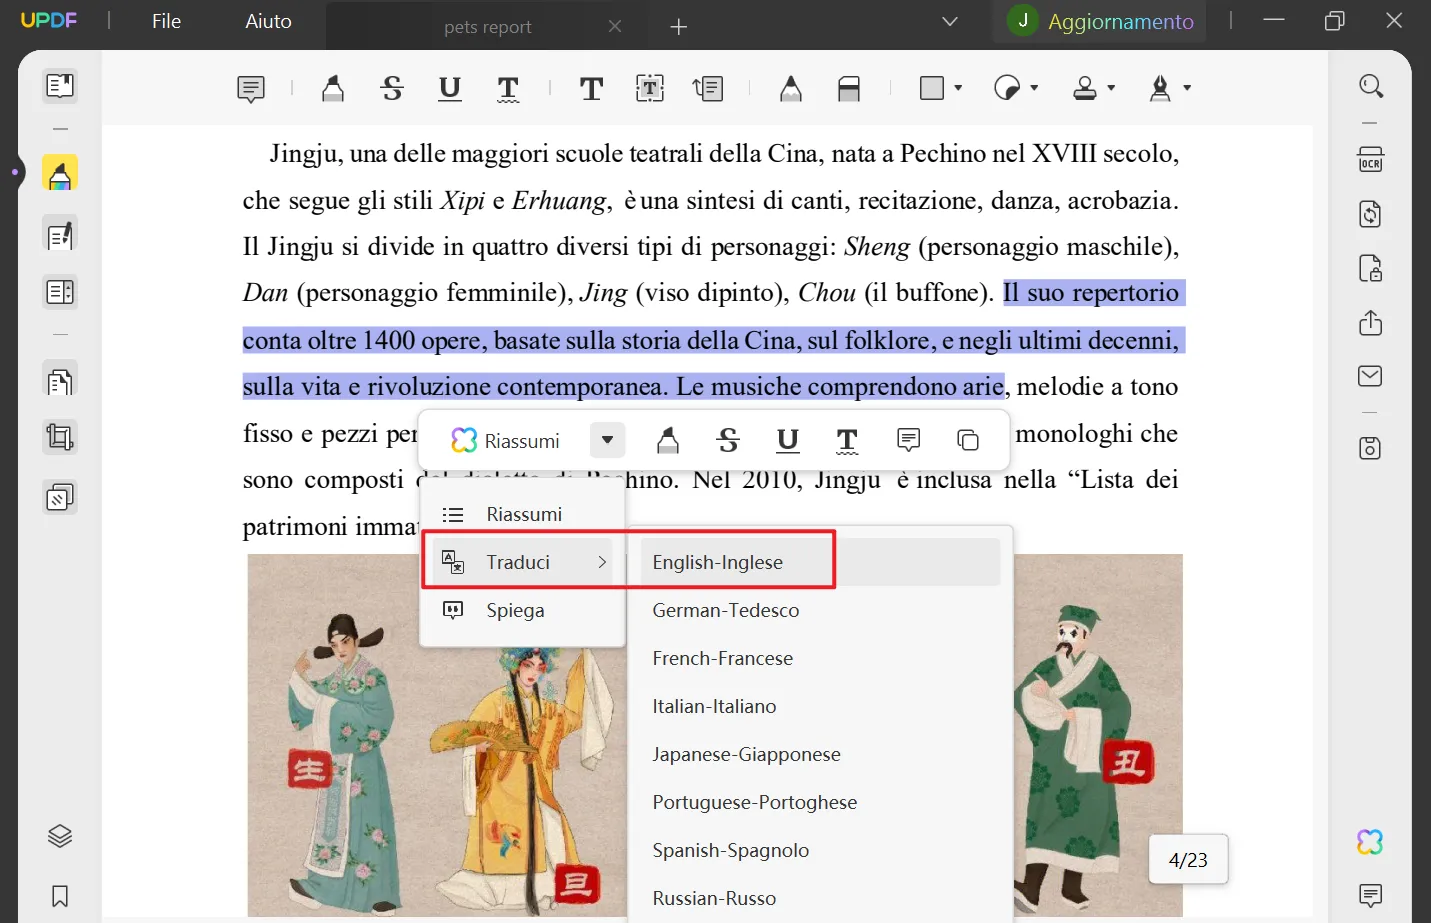
Task: Select the comment highlighter mode in left sidebar
Action: point(60,174)
